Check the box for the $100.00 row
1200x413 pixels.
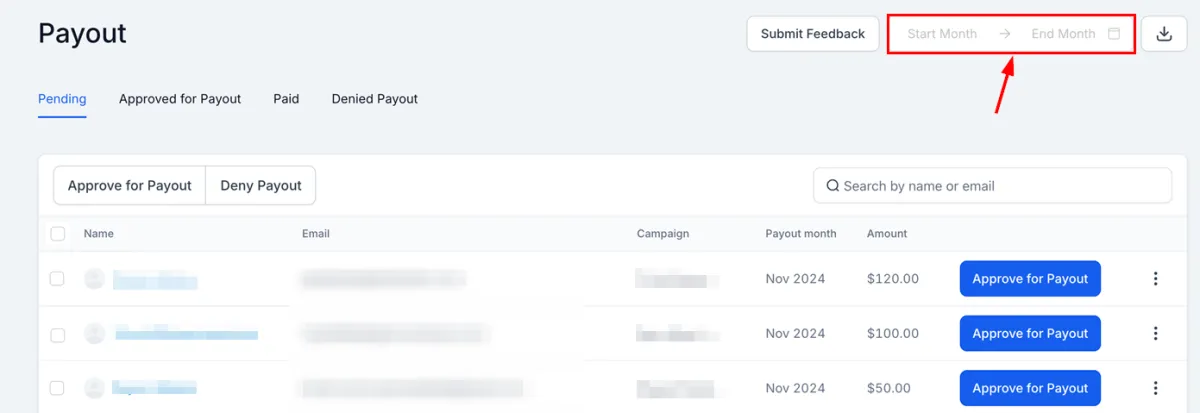pyautogui.click(x=57, y=334)
